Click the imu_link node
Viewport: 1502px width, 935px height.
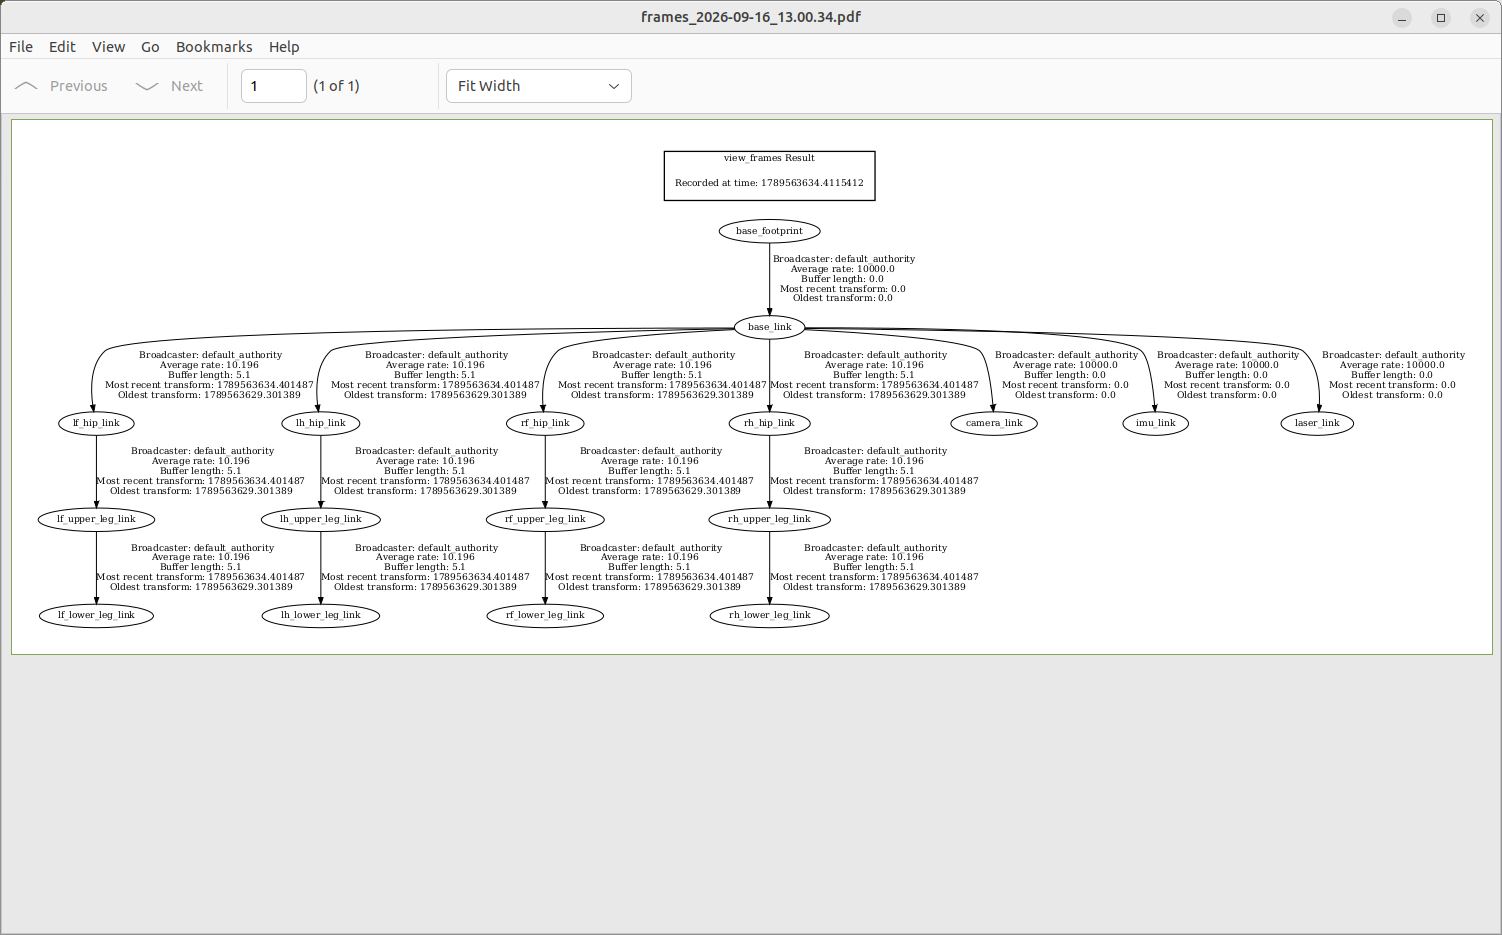(x=1156, y=423)
